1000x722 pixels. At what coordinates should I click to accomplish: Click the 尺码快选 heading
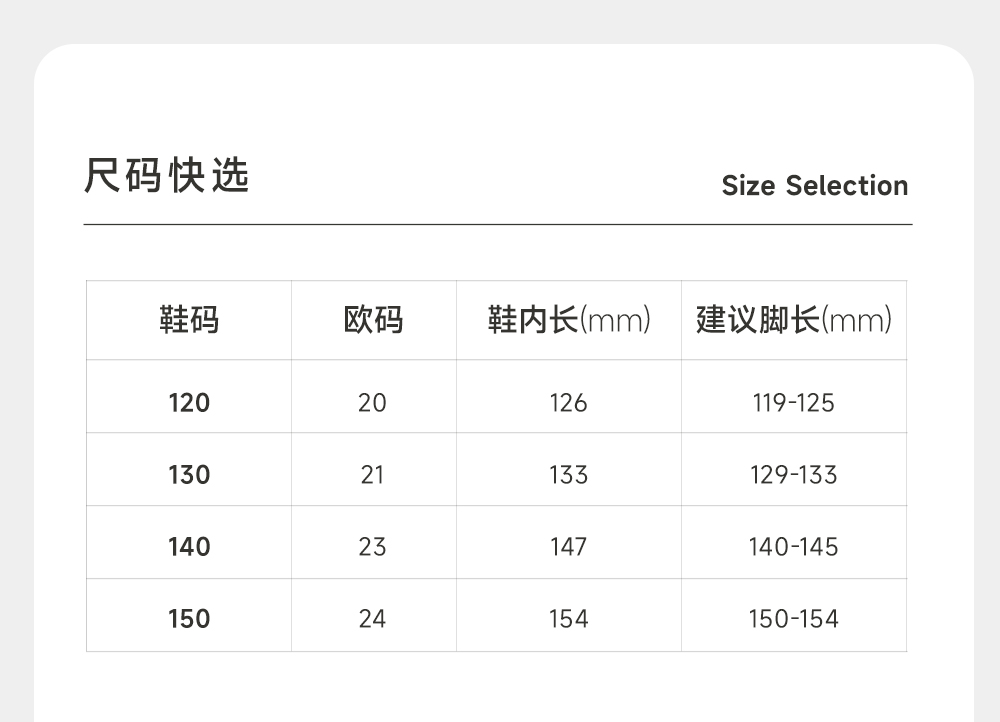click(166, 176)
